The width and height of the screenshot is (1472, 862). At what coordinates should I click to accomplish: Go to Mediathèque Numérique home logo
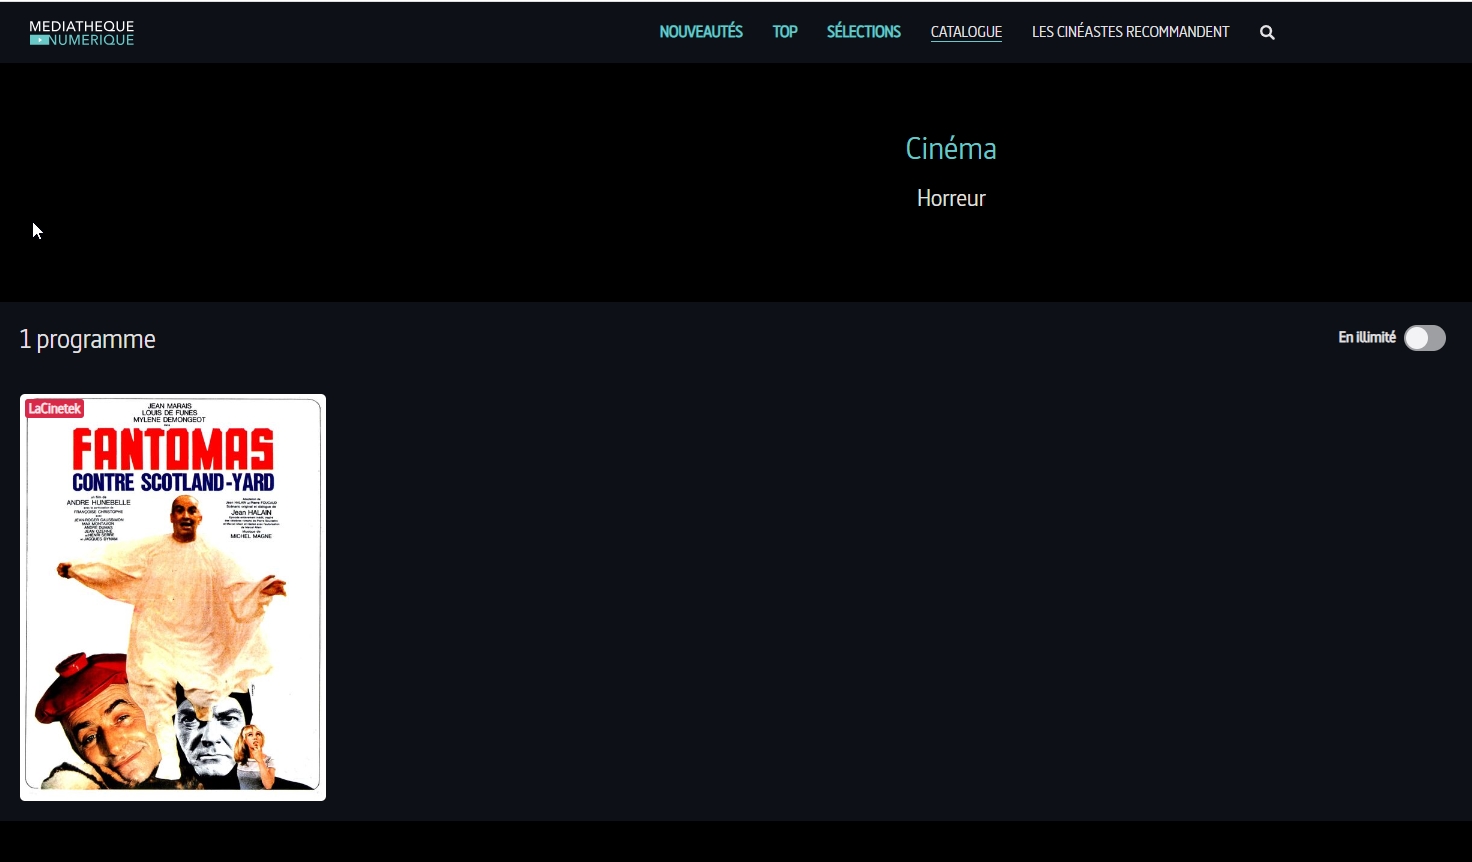pyautogui.click(x=82, y=33)
